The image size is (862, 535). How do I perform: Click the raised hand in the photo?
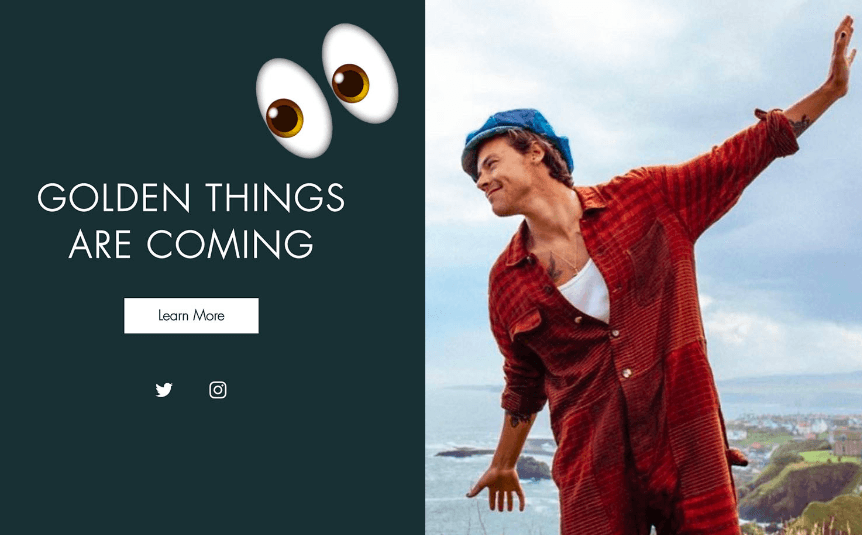point(842,57)
